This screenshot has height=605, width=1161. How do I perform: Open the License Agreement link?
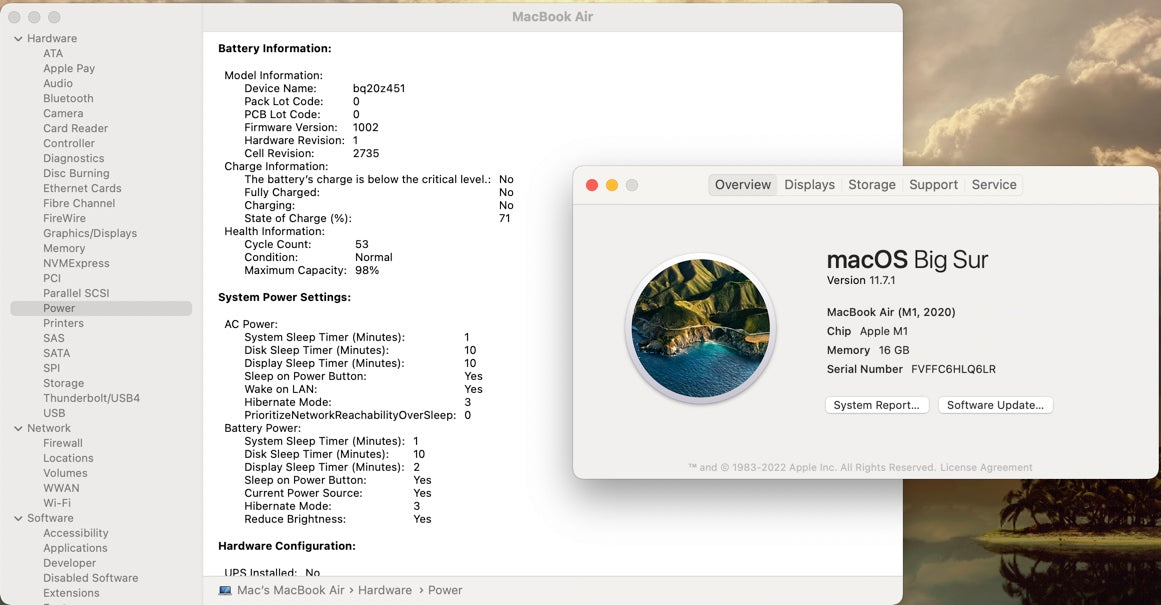click(x=986, y=467)
